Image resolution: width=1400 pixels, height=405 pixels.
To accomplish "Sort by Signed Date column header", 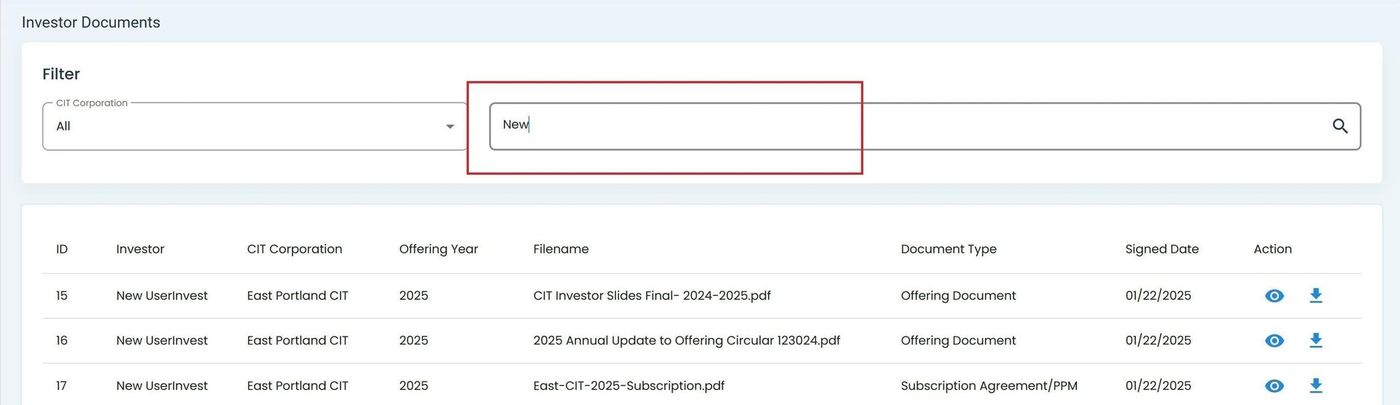I will (x=1161, y=249).
